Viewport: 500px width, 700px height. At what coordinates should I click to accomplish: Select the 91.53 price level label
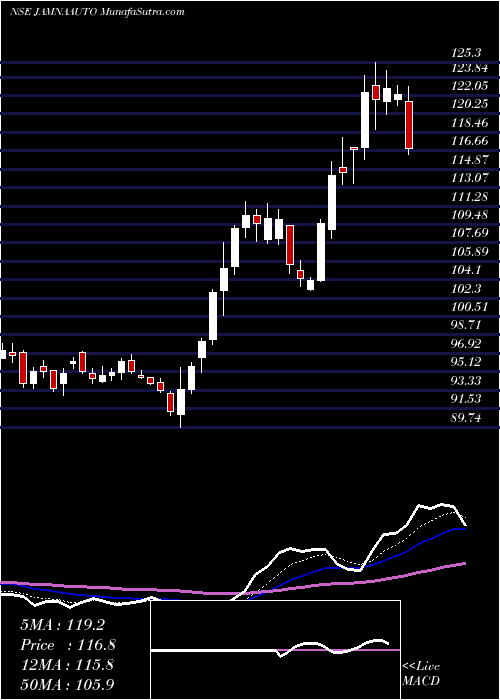(467, 399)
